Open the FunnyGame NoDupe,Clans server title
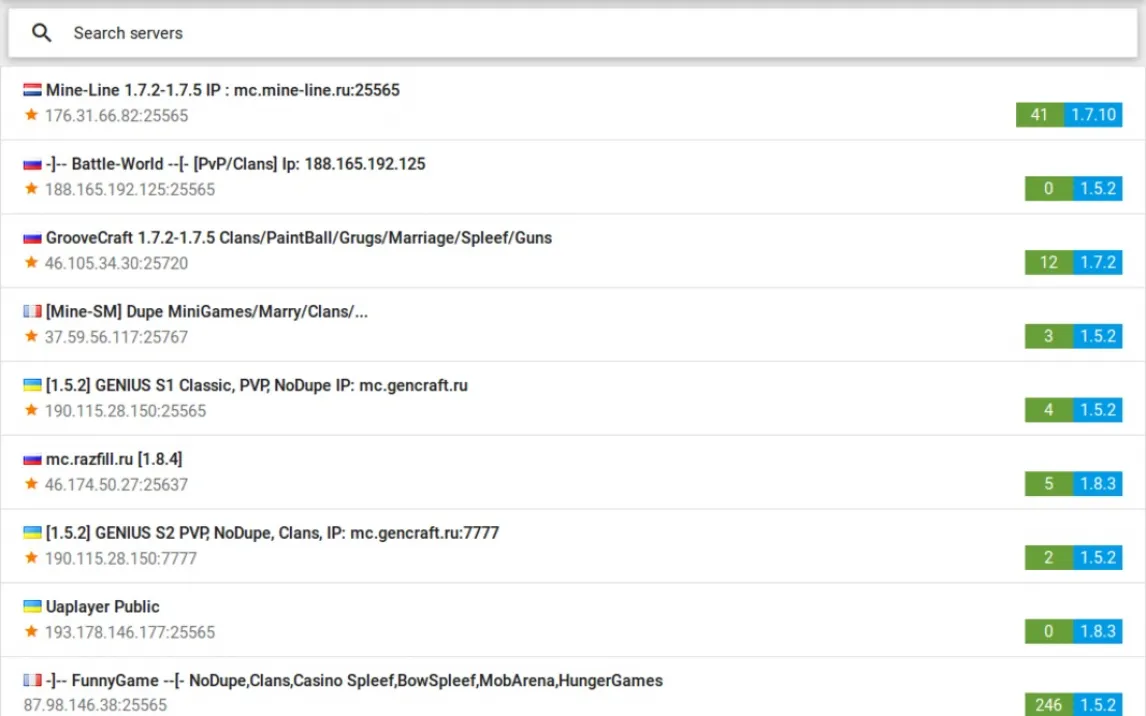Viewport: 1146px width, 716px height. 354,681
